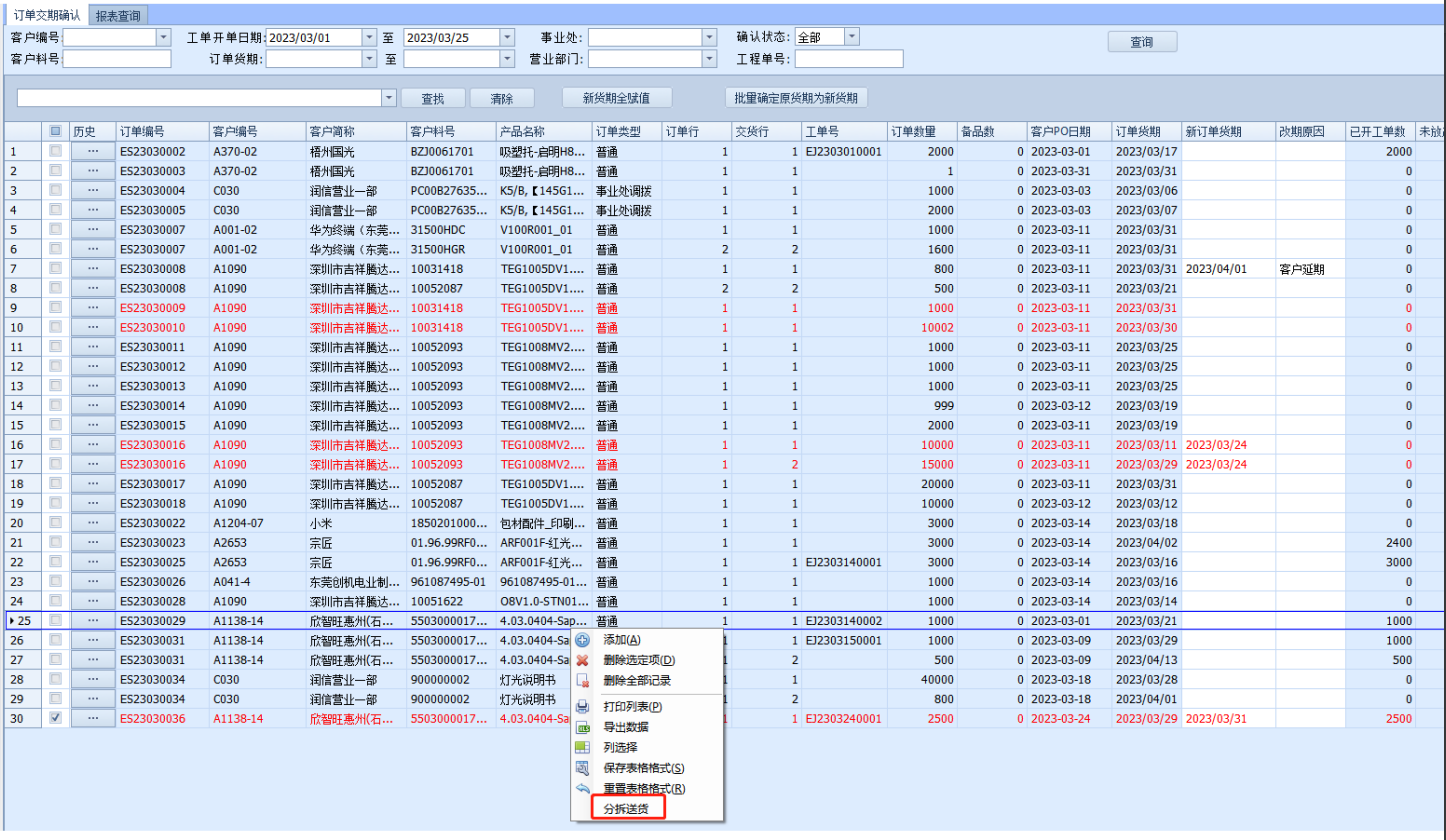
Task: Check the checkbox for order ES23030018
Action: (x=56, y=503)
